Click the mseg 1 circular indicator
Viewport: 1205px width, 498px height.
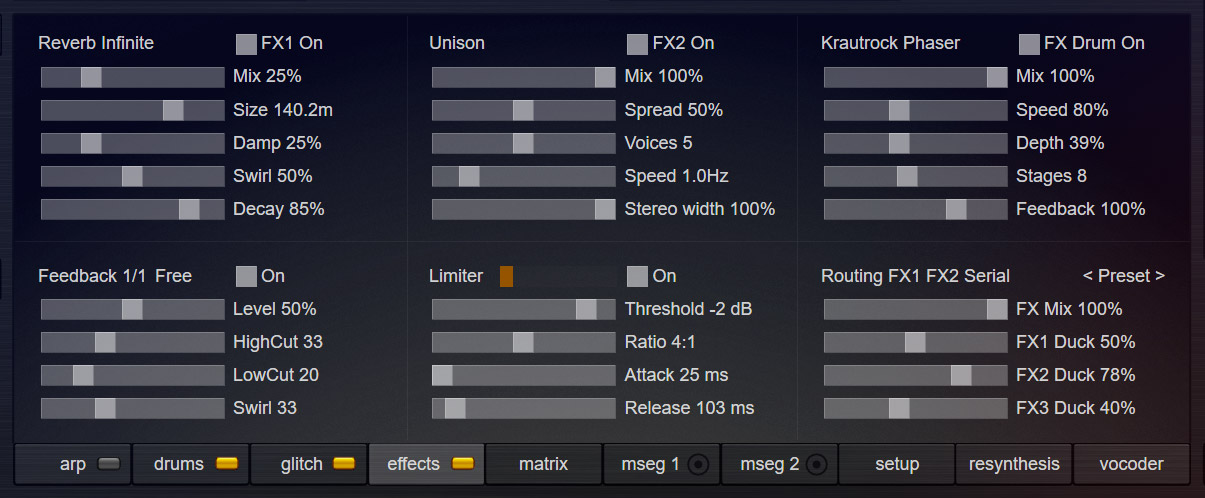pyautogui.click(x=699, y=464)
